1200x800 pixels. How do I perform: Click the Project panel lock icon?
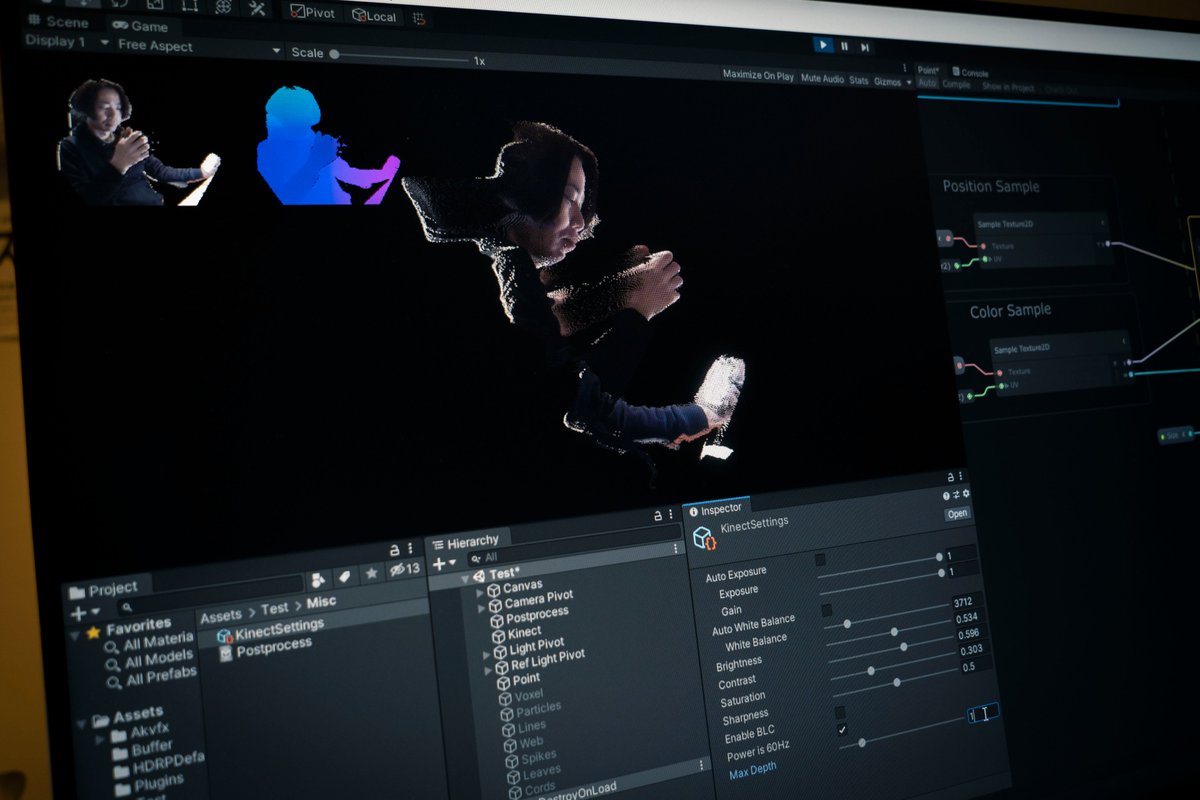[x=394, y=550]
